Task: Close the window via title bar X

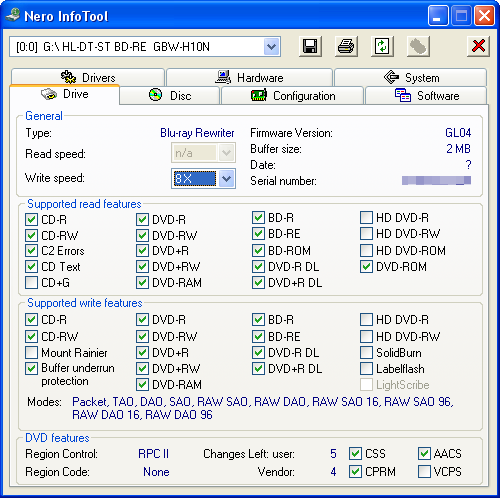Action: pos(484,16)
